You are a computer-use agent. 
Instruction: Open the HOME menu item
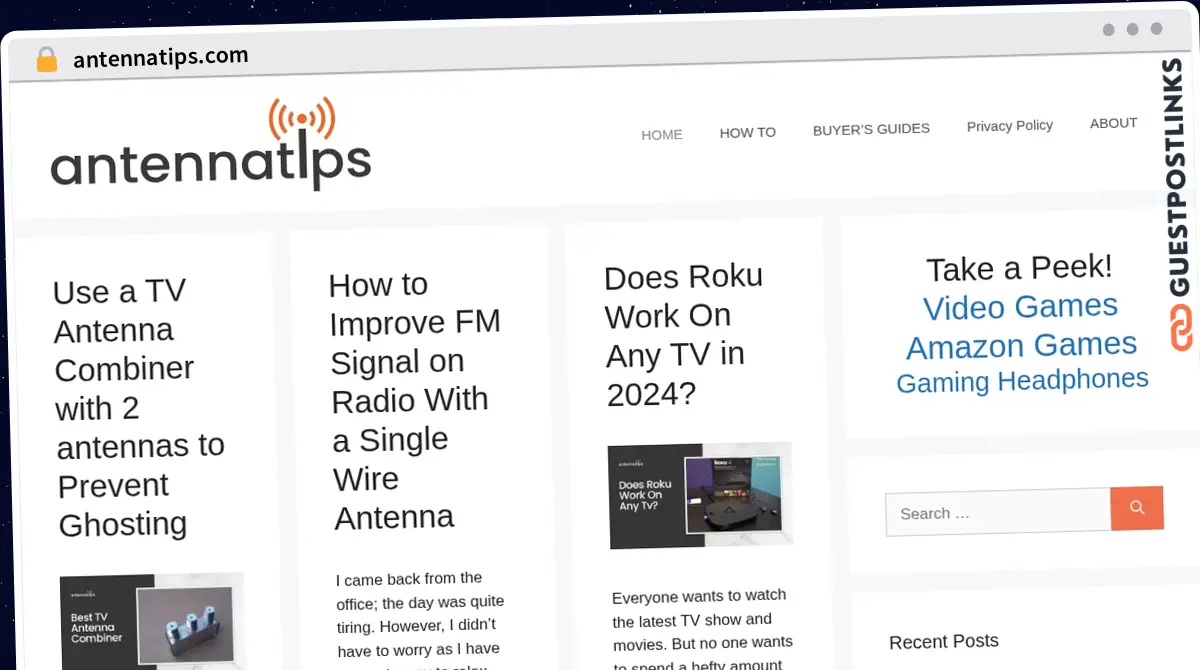coord(662,134)
